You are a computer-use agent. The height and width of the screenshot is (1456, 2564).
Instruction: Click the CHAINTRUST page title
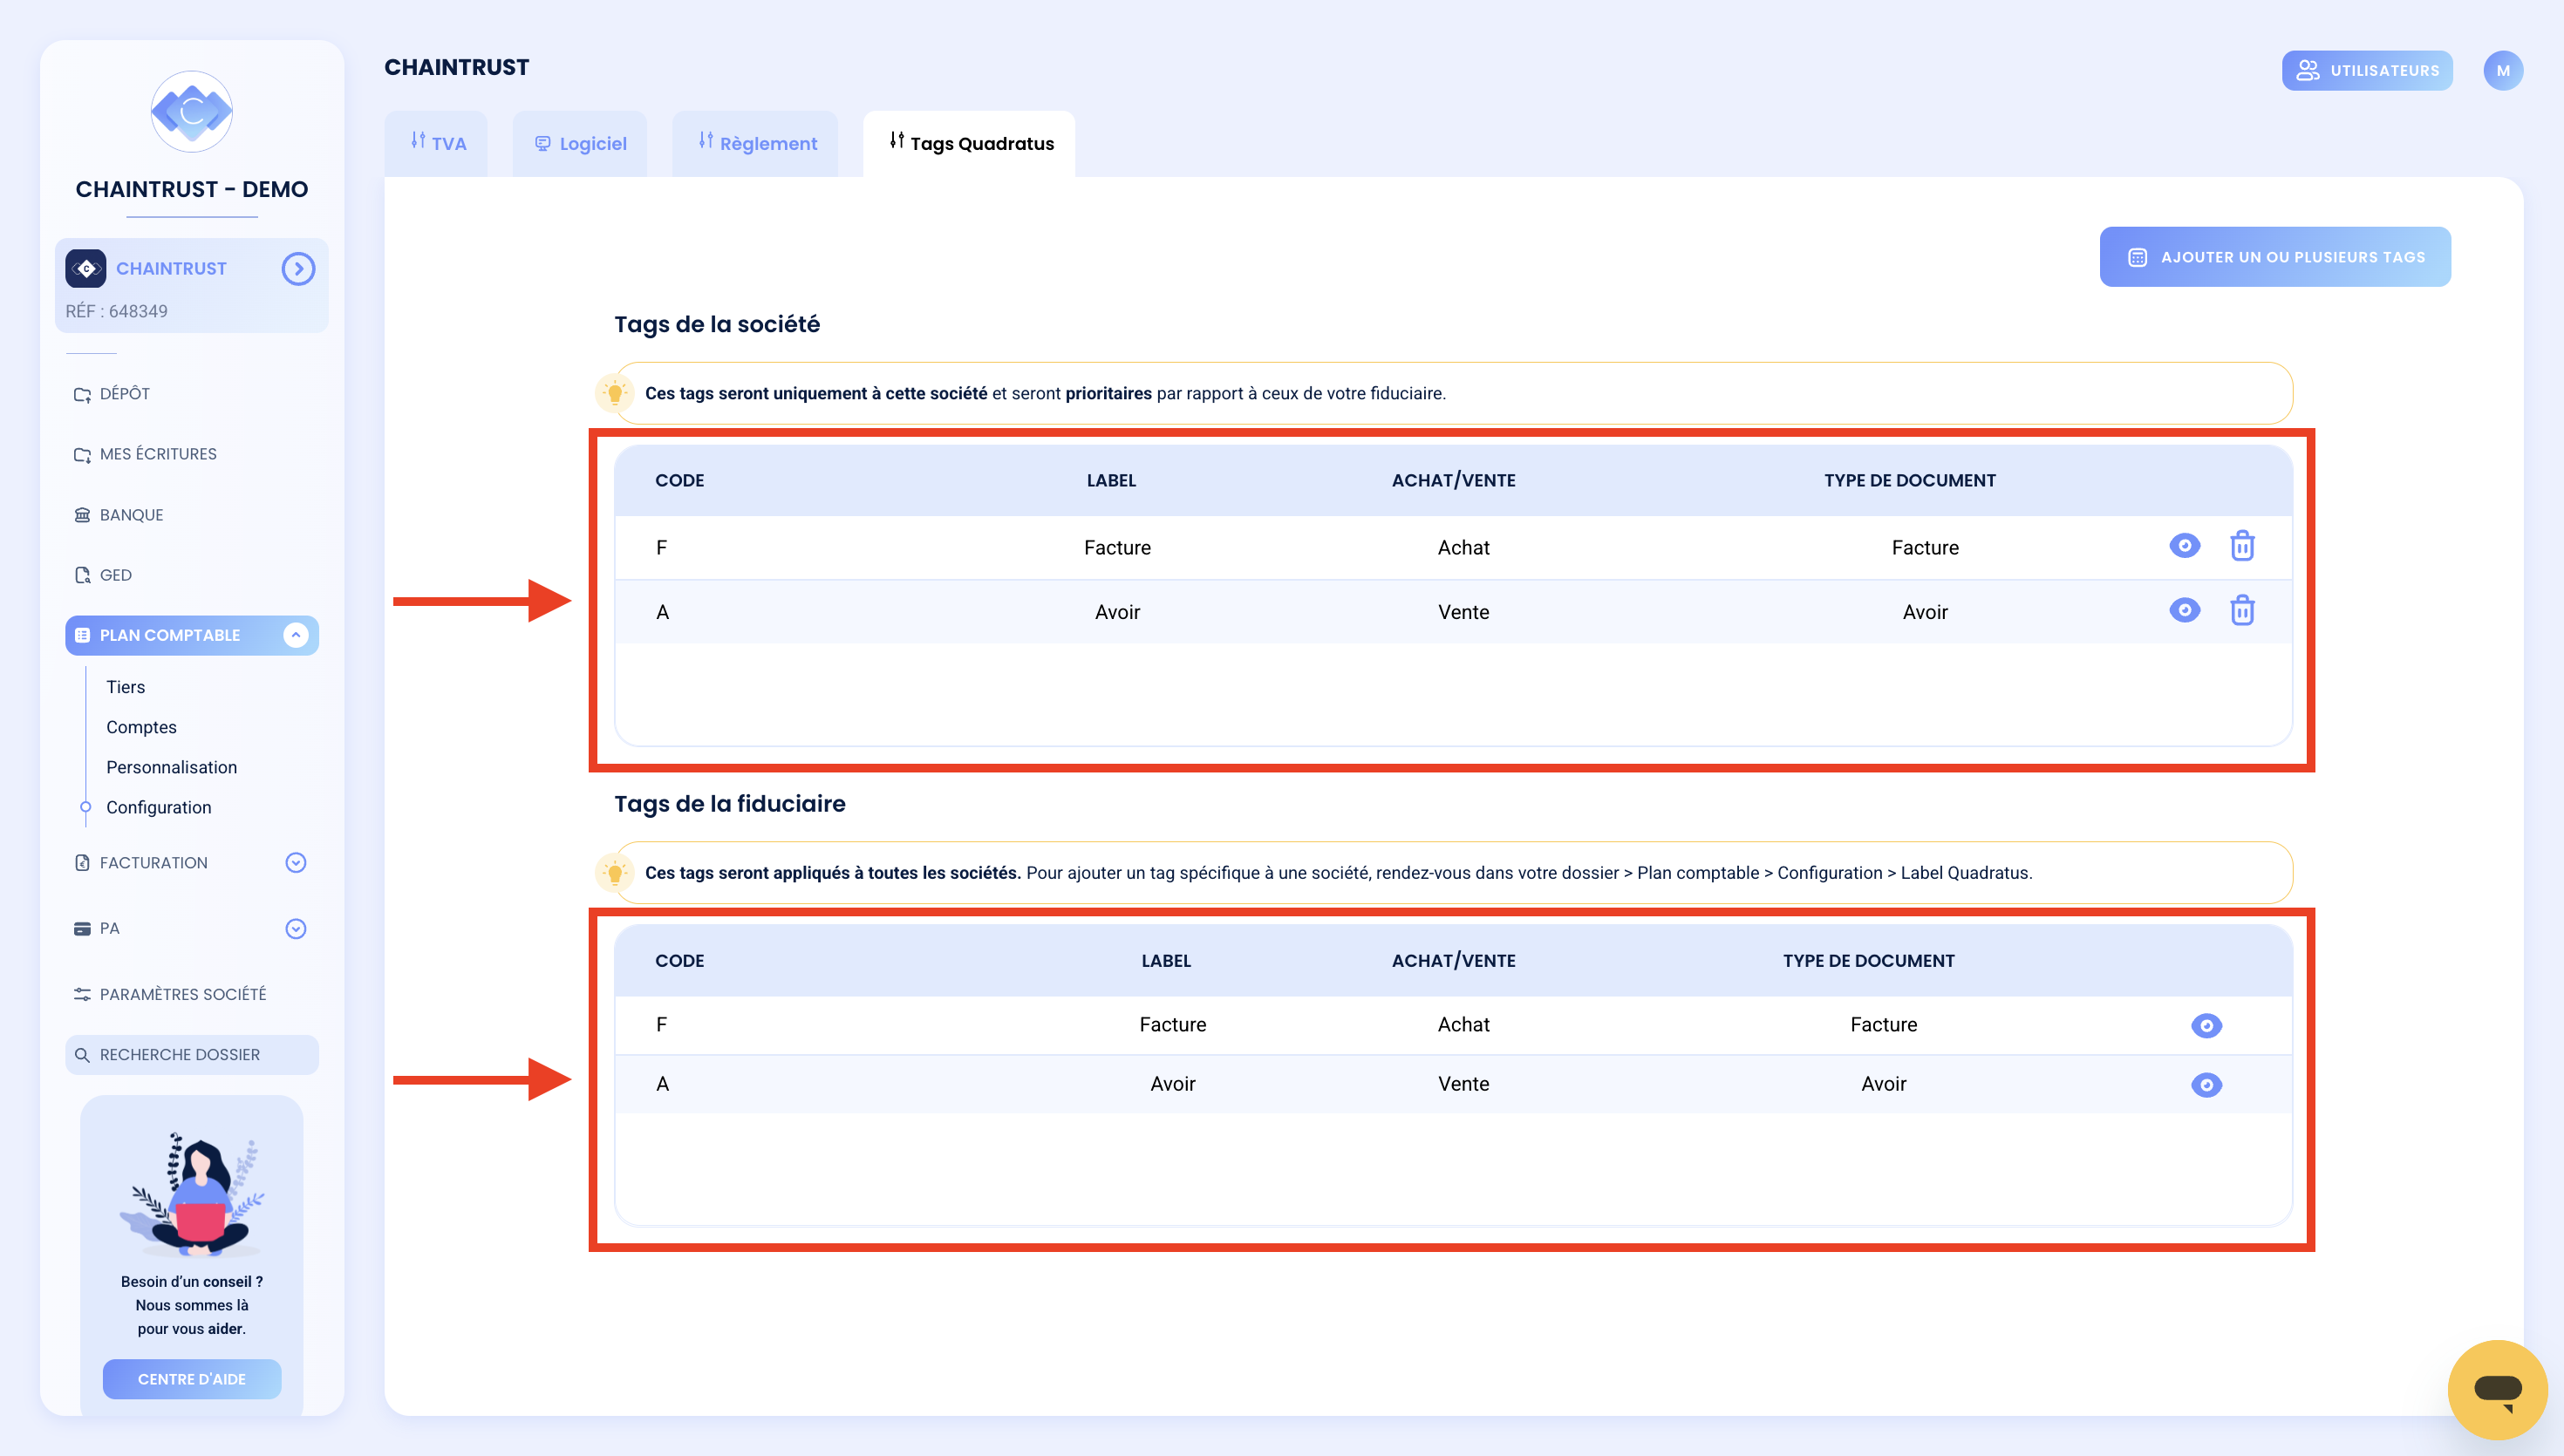(x=457, y=67)
